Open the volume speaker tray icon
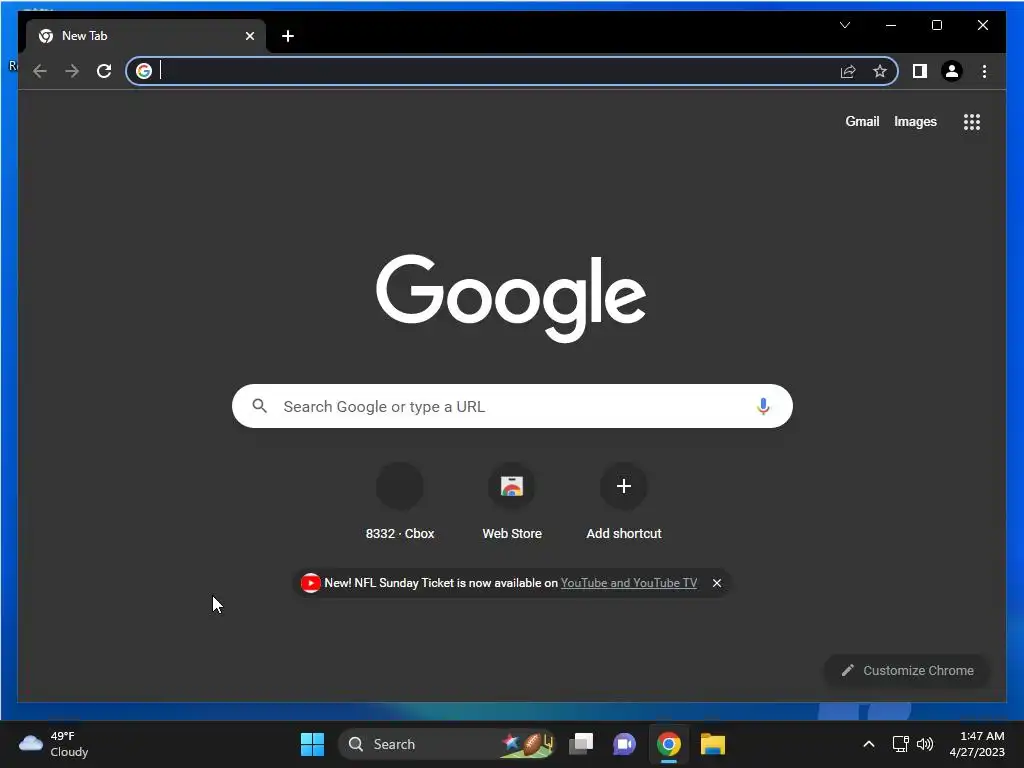Screen dimensions: 1024x768 click(x=925, y=744)
